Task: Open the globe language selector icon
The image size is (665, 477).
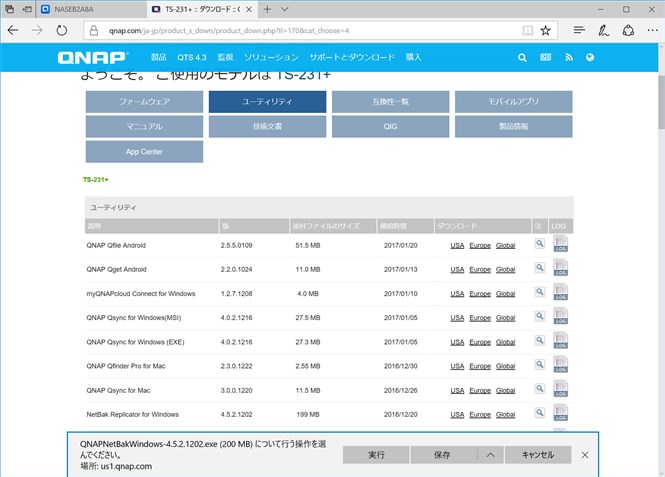Action: [x=590, y=57]
